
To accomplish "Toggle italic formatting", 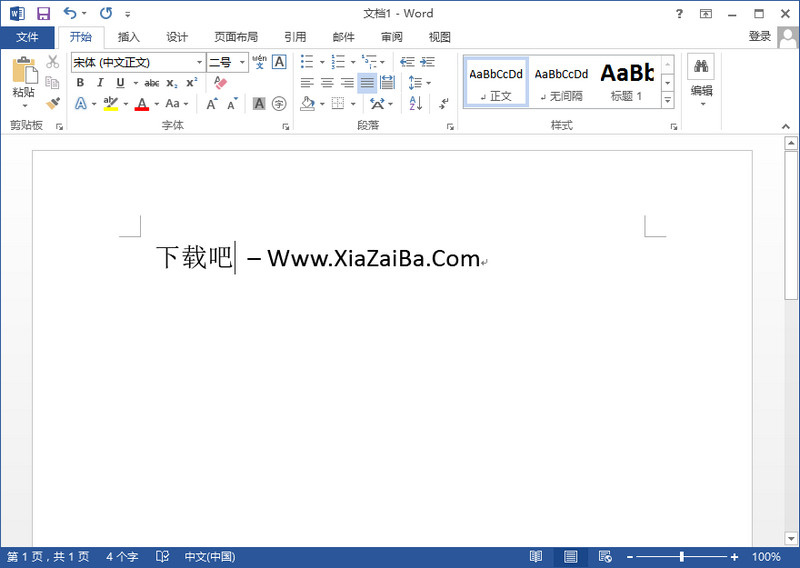I will [x=100, y=83].
